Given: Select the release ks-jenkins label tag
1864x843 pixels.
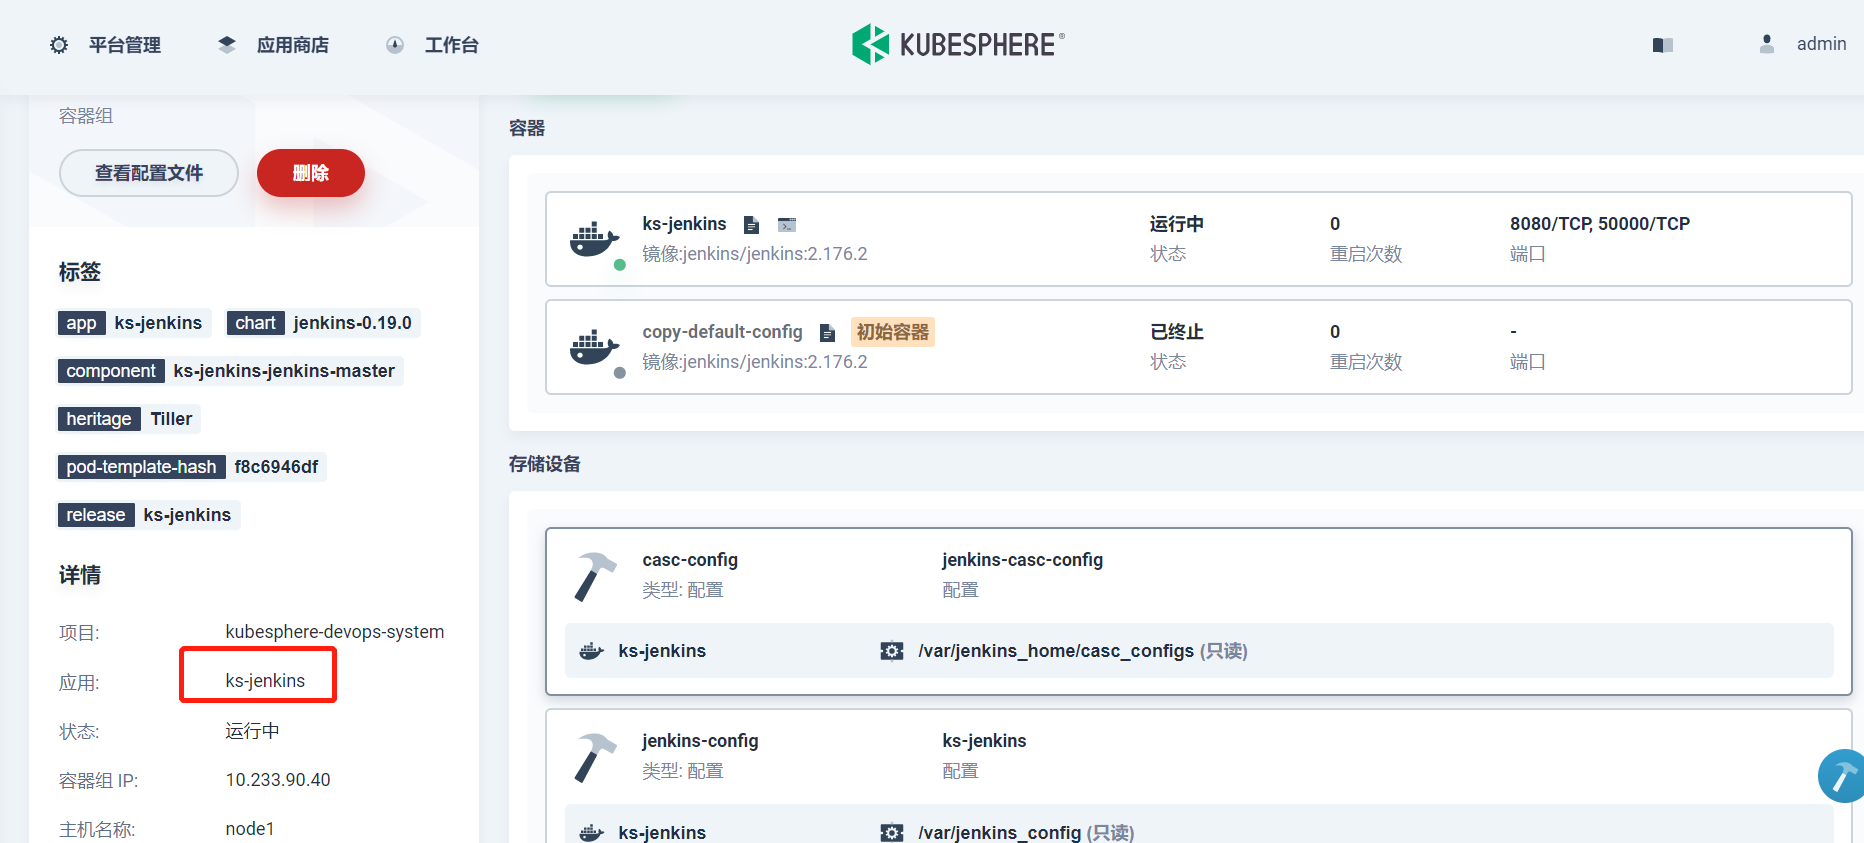Looking at the screenshot, I should [x=148, y=515].
